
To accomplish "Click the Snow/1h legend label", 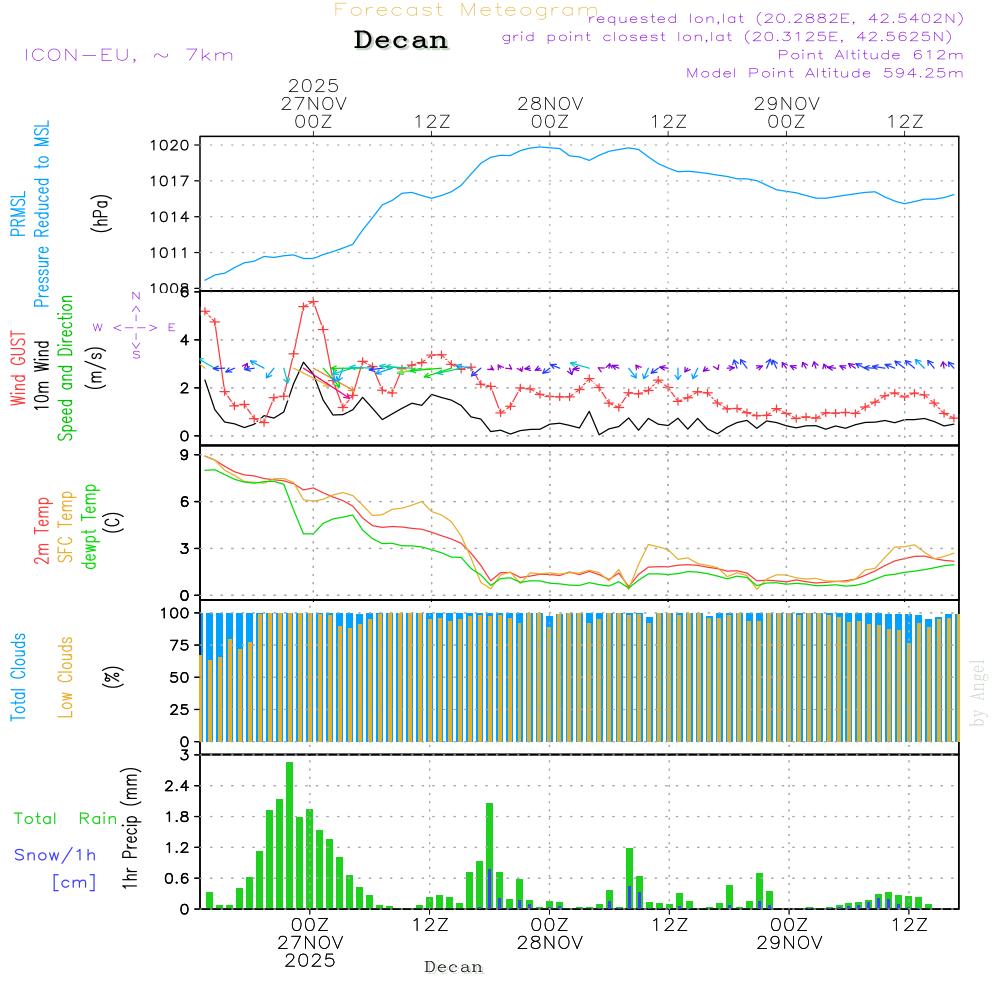I will pyautogui.click(x=55, y=855).
